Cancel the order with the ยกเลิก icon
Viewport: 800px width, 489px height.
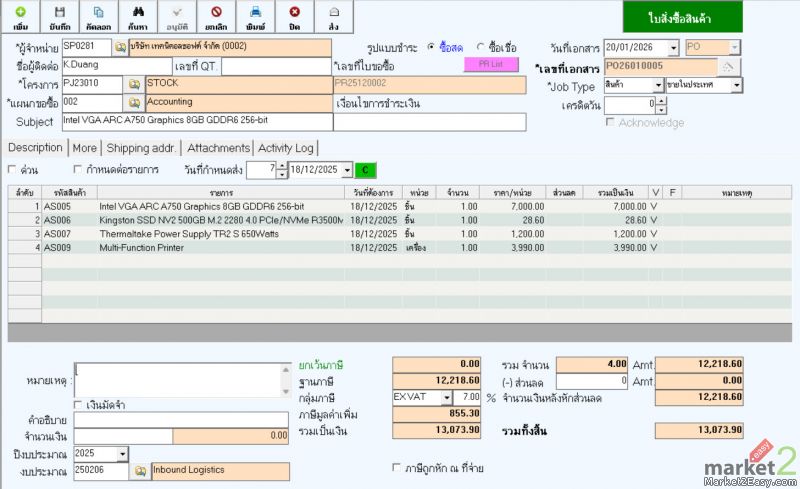216,16
